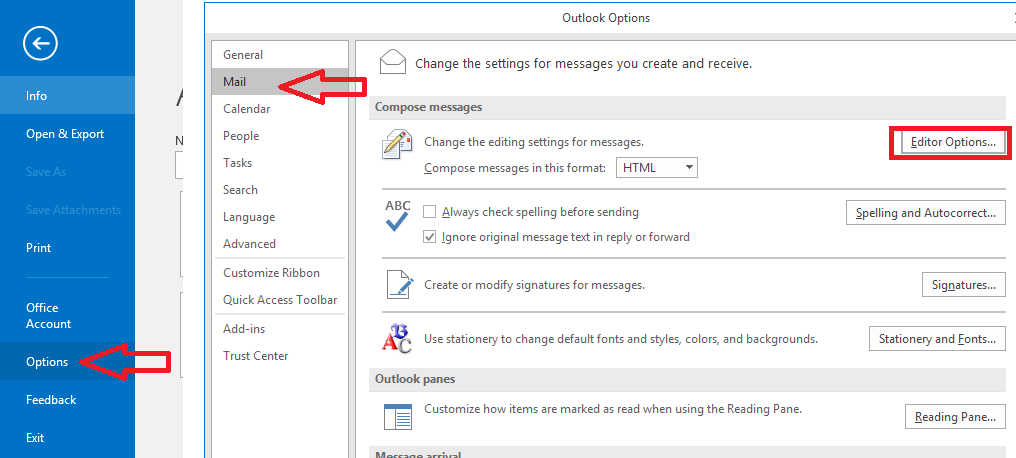Open Feedback in the backstage sidebar
Image resolution: width=1016 pixels, height=458 pixels.
pyautogui.click(x=67, y=400)
